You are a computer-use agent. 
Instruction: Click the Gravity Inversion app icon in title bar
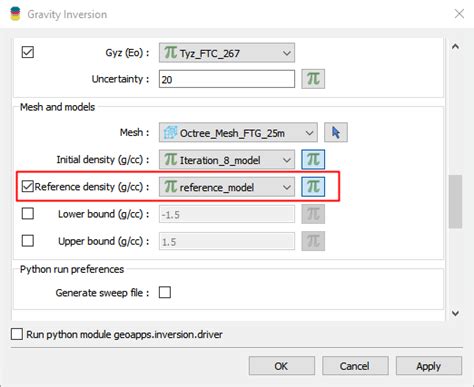click(15, 14)
